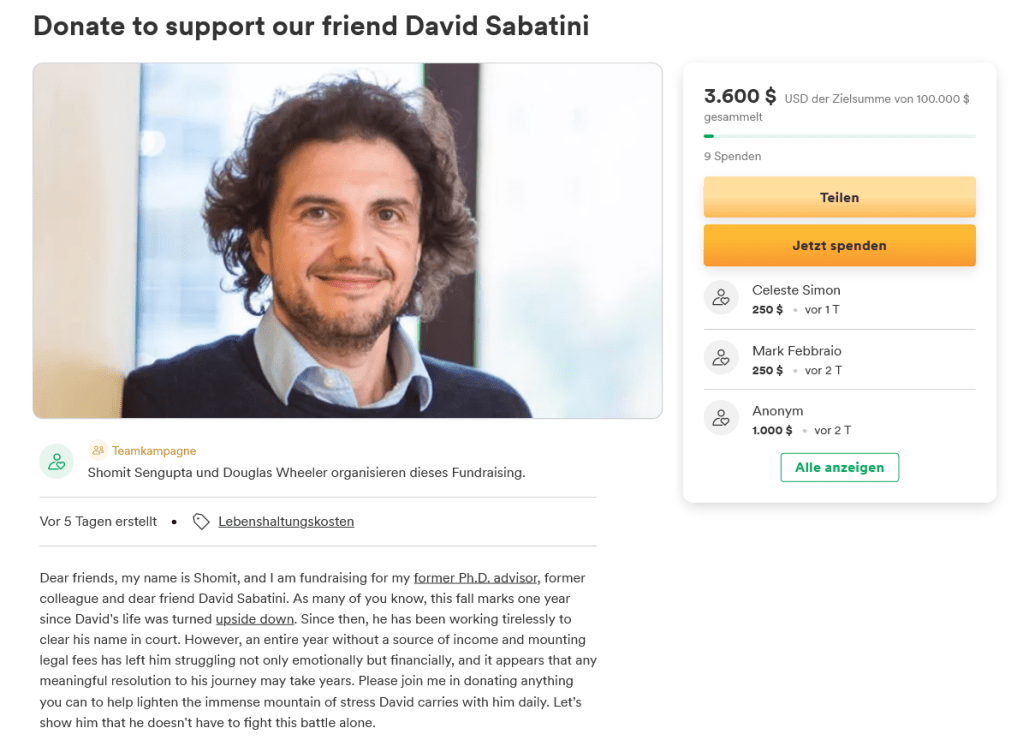Click the Mark Febbraio donor name
This screenshot has width=1023, height=740.
(x=797, y=351)
